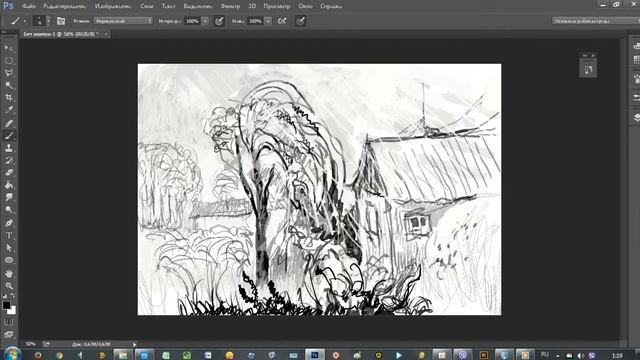Swap foreground and background colors

tap(13, 296)
